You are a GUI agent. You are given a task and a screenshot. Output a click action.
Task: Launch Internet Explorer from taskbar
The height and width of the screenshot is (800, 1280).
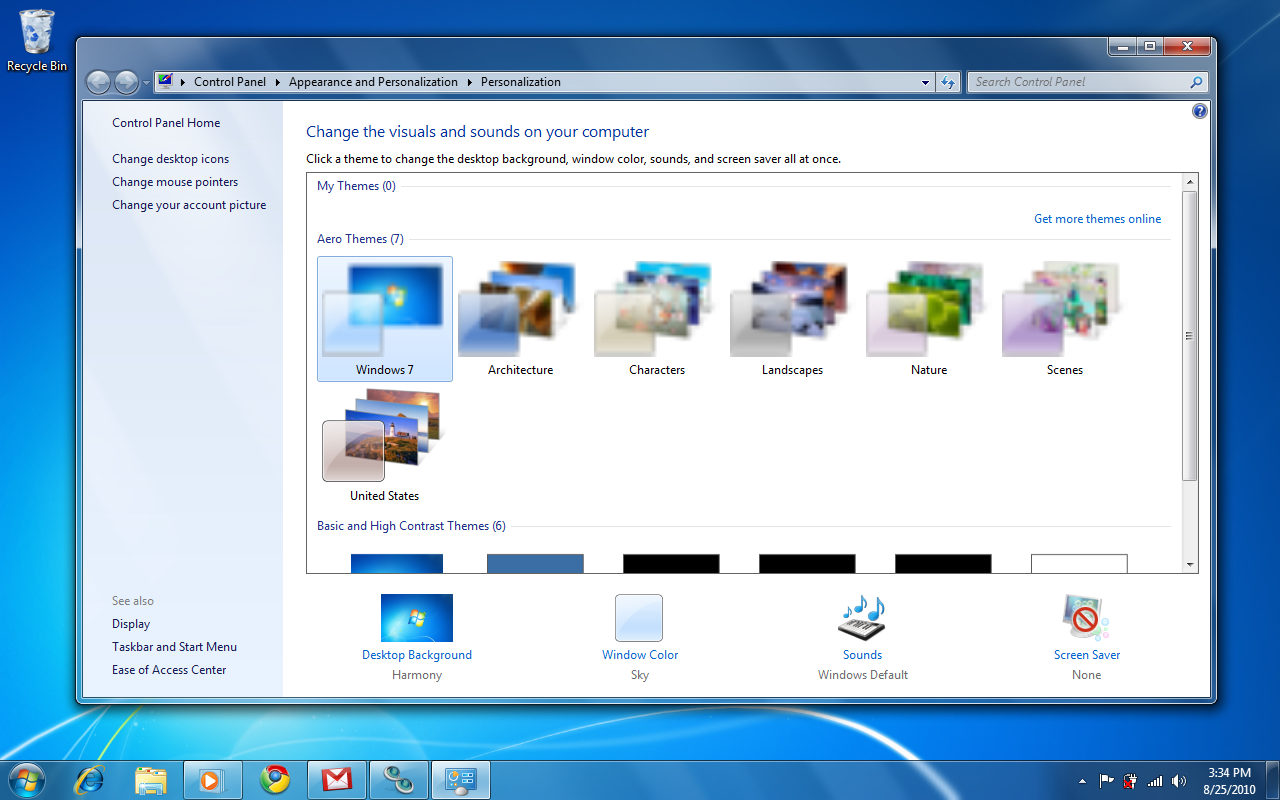tap(90, 779)
